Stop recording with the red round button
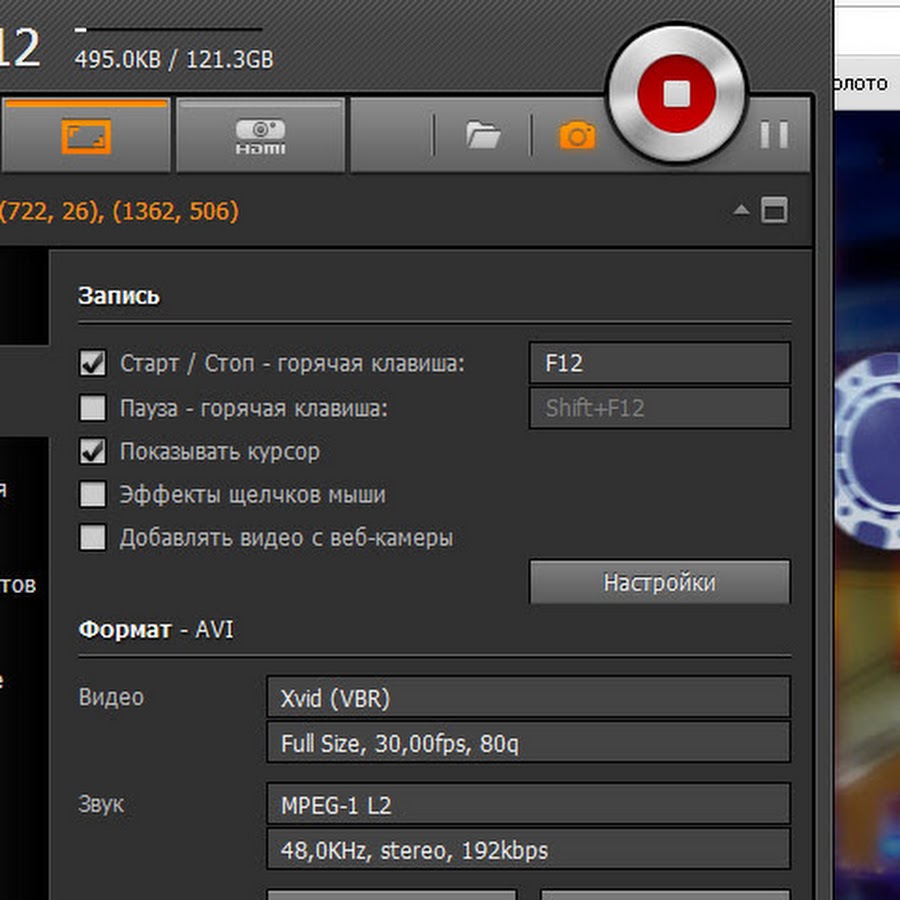 677,94
